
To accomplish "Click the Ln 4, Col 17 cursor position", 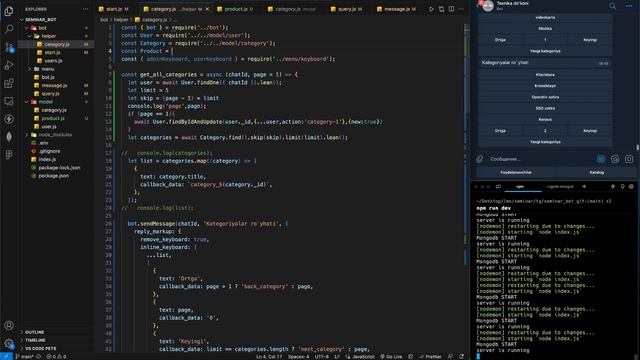I will tap(269, 357).
